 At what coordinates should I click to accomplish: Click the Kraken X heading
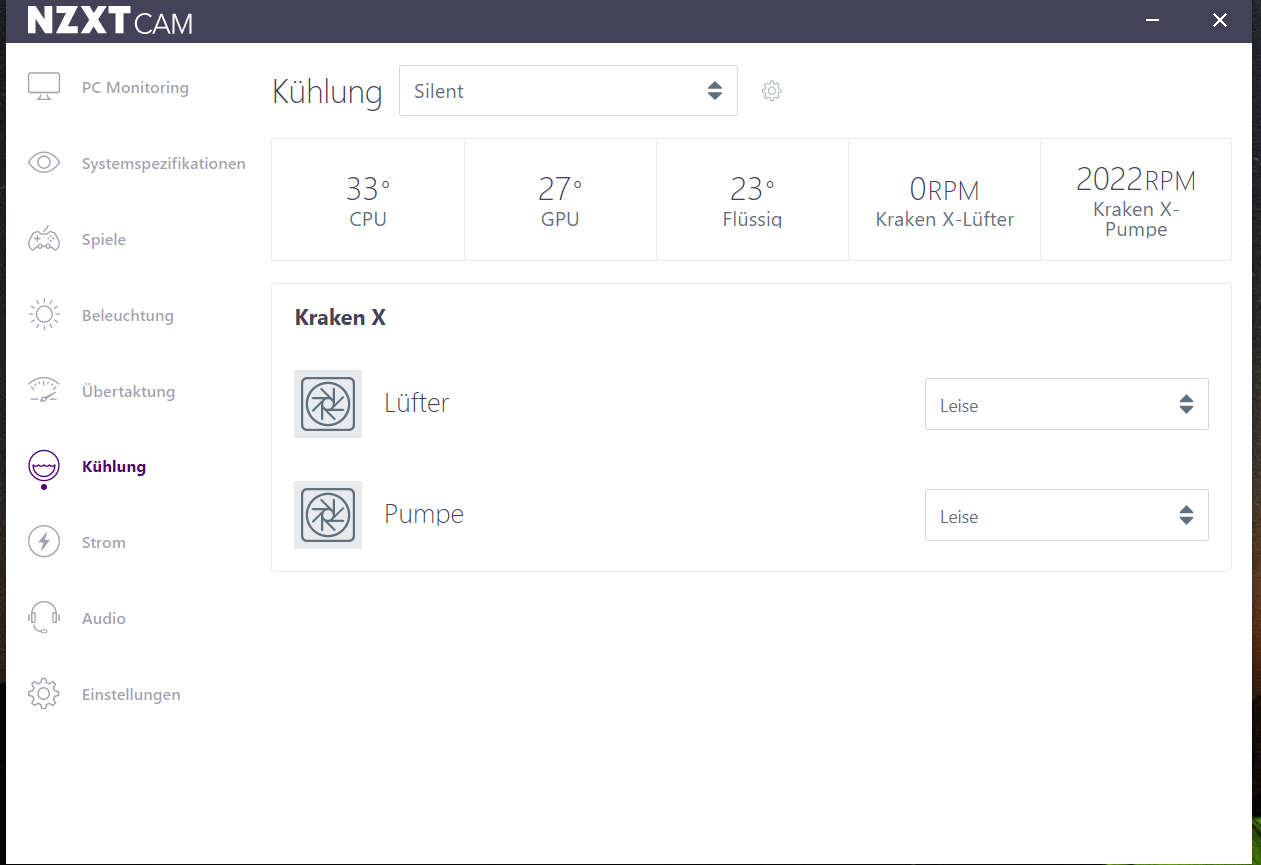tap(340, 318)
